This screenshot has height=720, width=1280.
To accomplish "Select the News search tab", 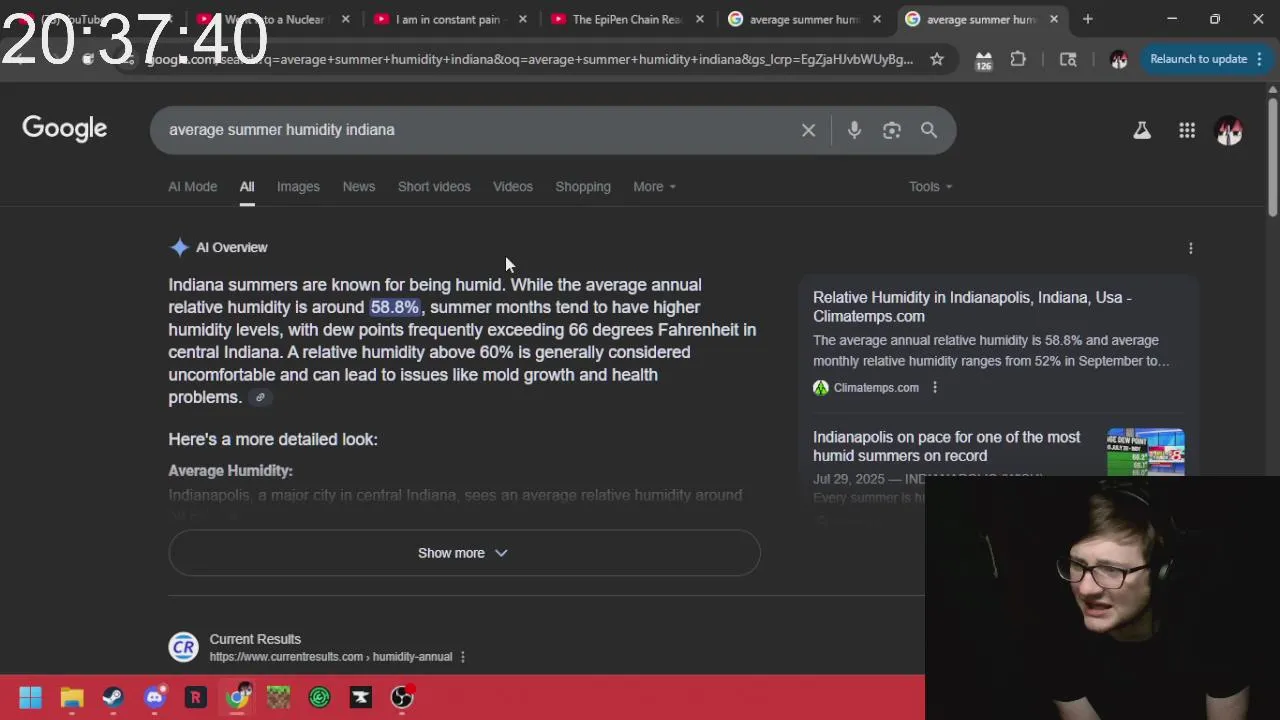I will coord(359,187).
